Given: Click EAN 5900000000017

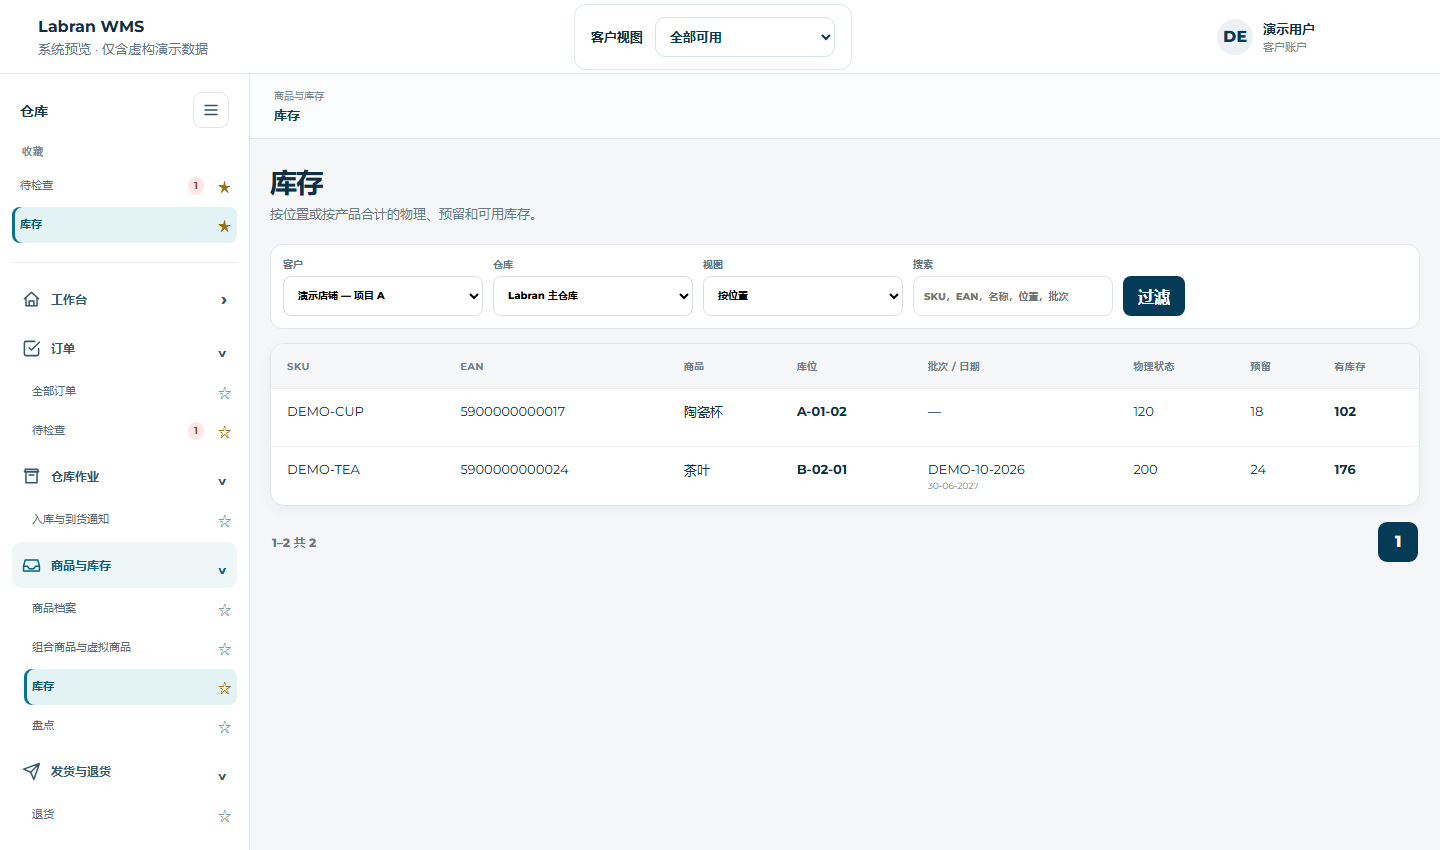Looking at the screenshot, I should (513, 411).
